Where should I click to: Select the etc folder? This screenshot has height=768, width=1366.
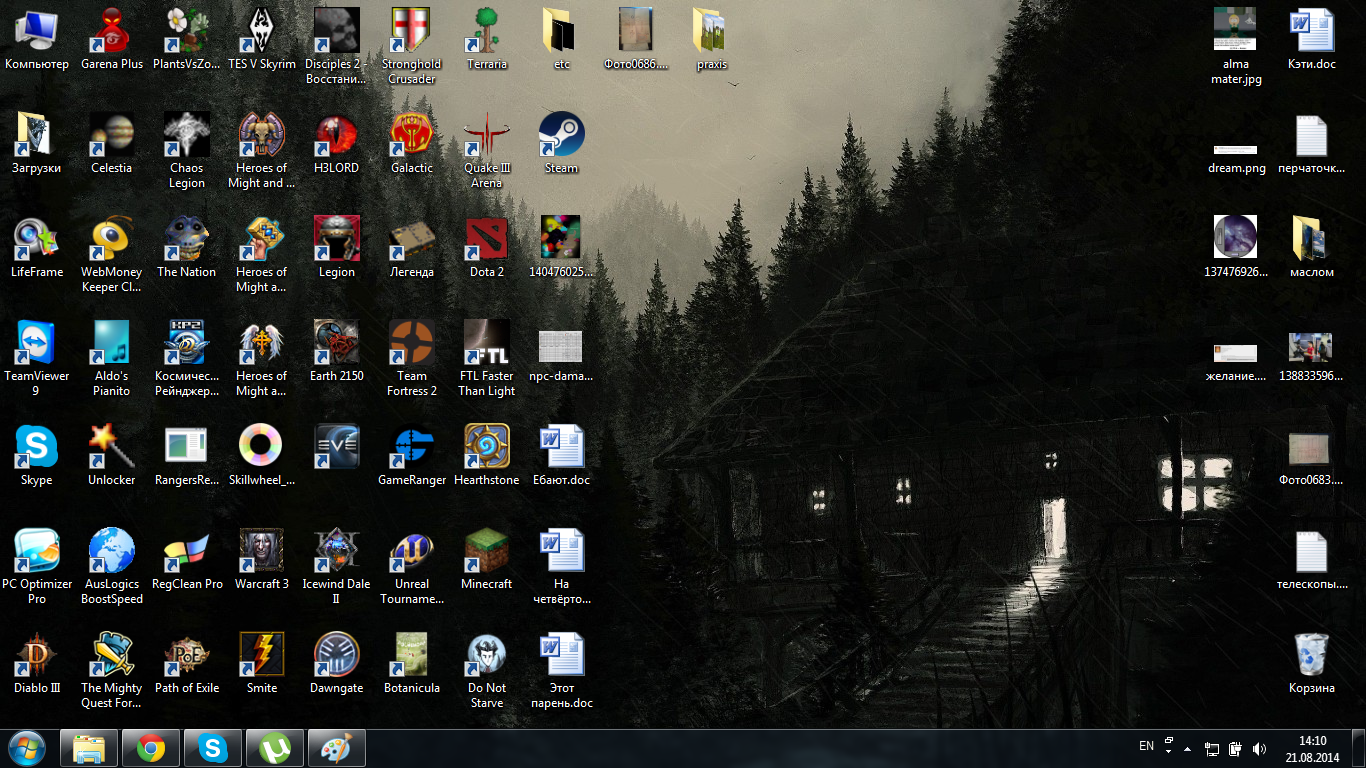pos(562,39)
